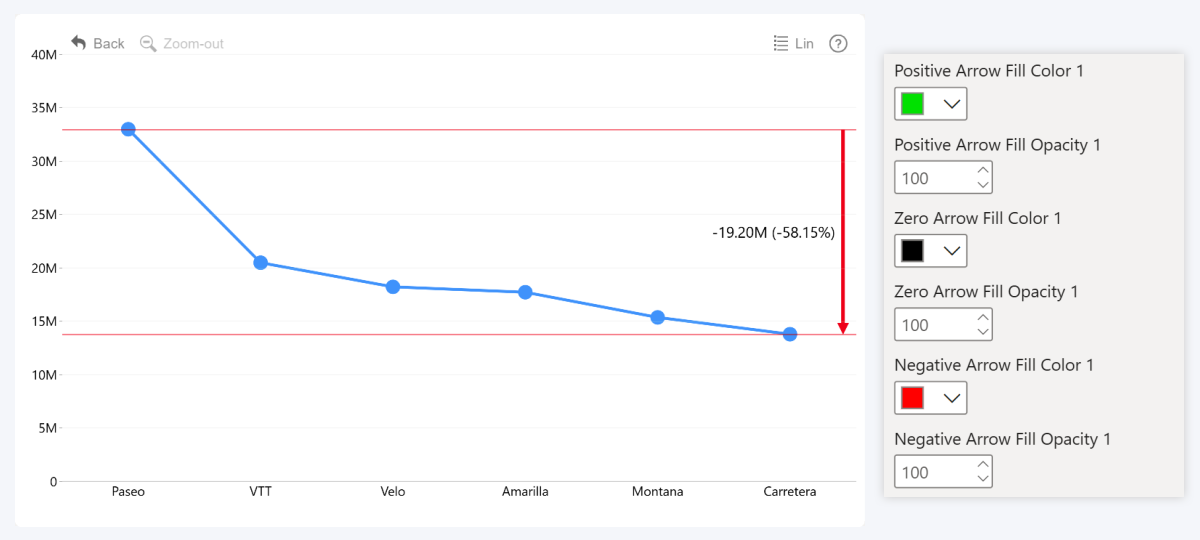Click the Carretera data point

(x=790, y=334)
